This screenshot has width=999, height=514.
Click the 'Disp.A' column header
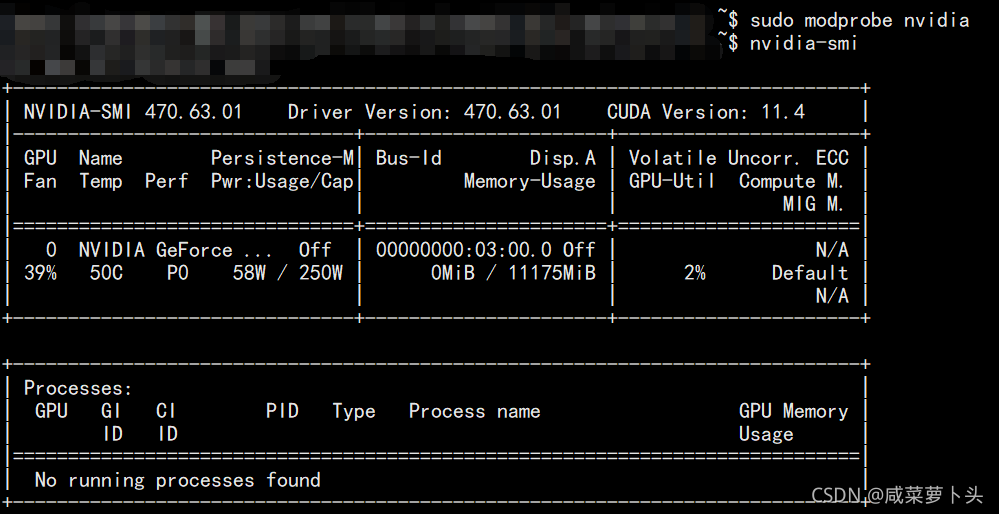pyautogui.click(x=563, y=158)
